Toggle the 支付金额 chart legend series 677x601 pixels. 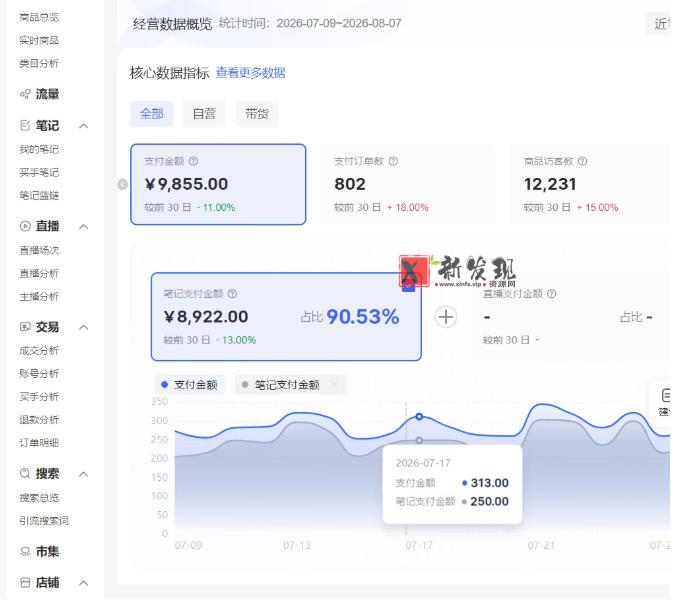coord(190,385)
